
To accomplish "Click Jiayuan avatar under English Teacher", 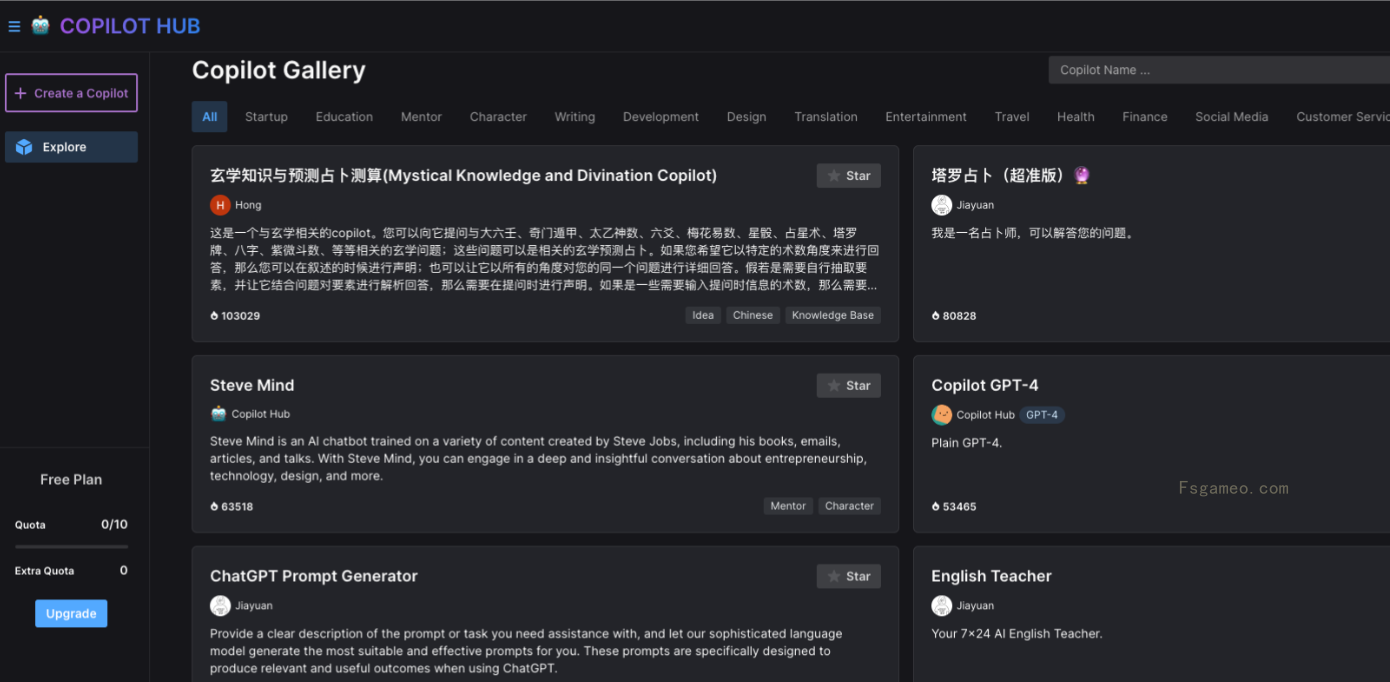I will tap(941, 605).
